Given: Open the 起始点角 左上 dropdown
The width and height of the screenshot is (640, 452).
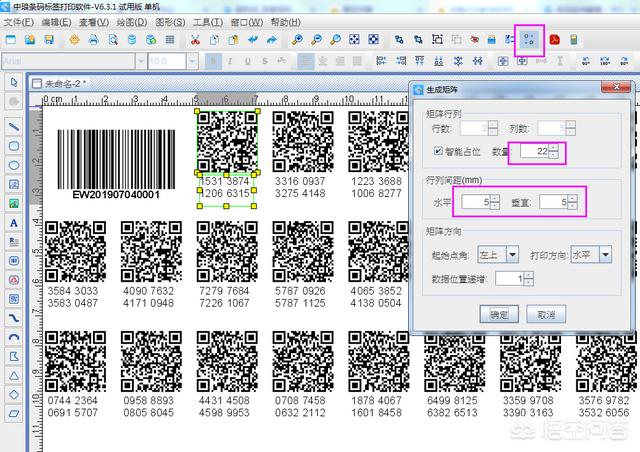Looking at the screenshot, I should (512, 255).
